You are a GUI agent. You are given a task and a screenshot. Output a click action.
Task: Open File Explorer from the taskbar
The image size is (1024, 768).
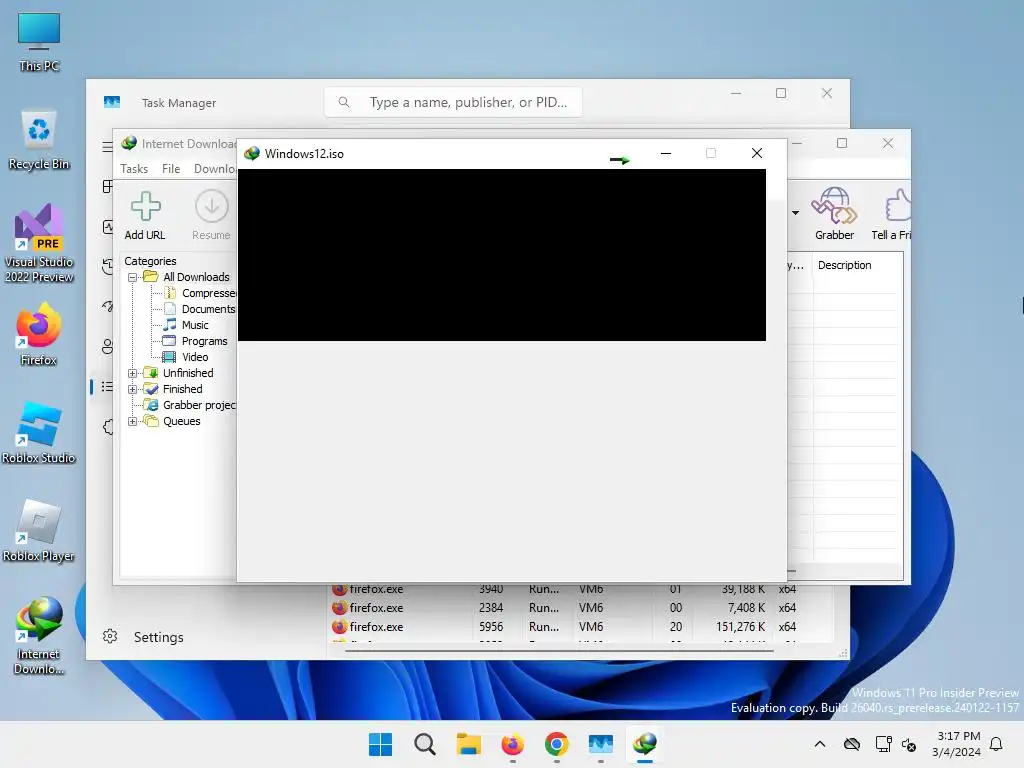[468, 744]
